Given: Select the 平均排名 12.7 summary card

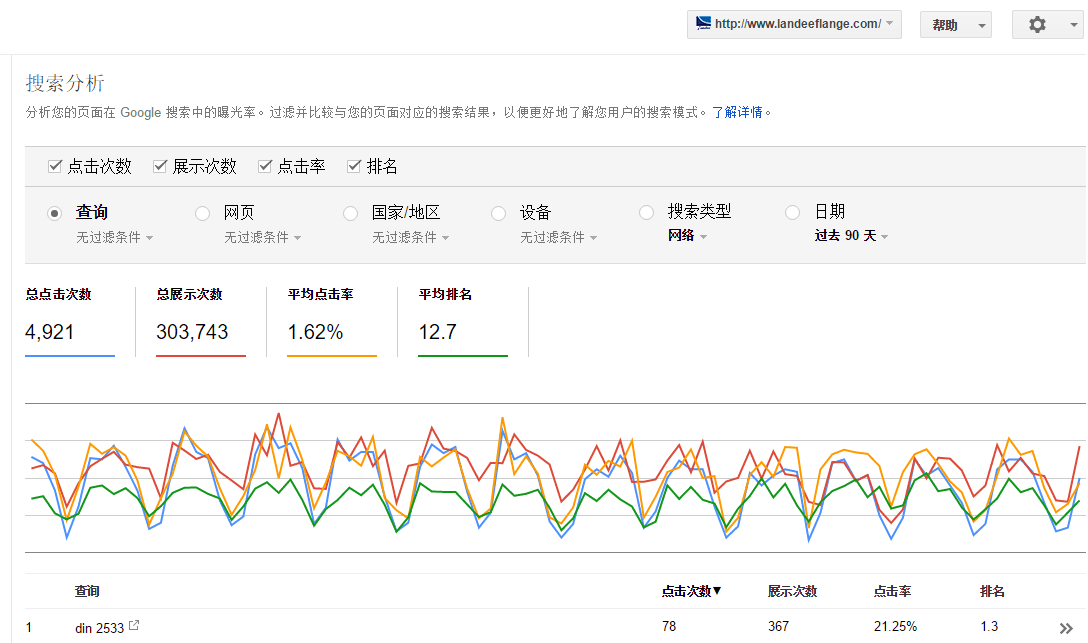Looking at the screenshot, I should [x=463, y=322].
